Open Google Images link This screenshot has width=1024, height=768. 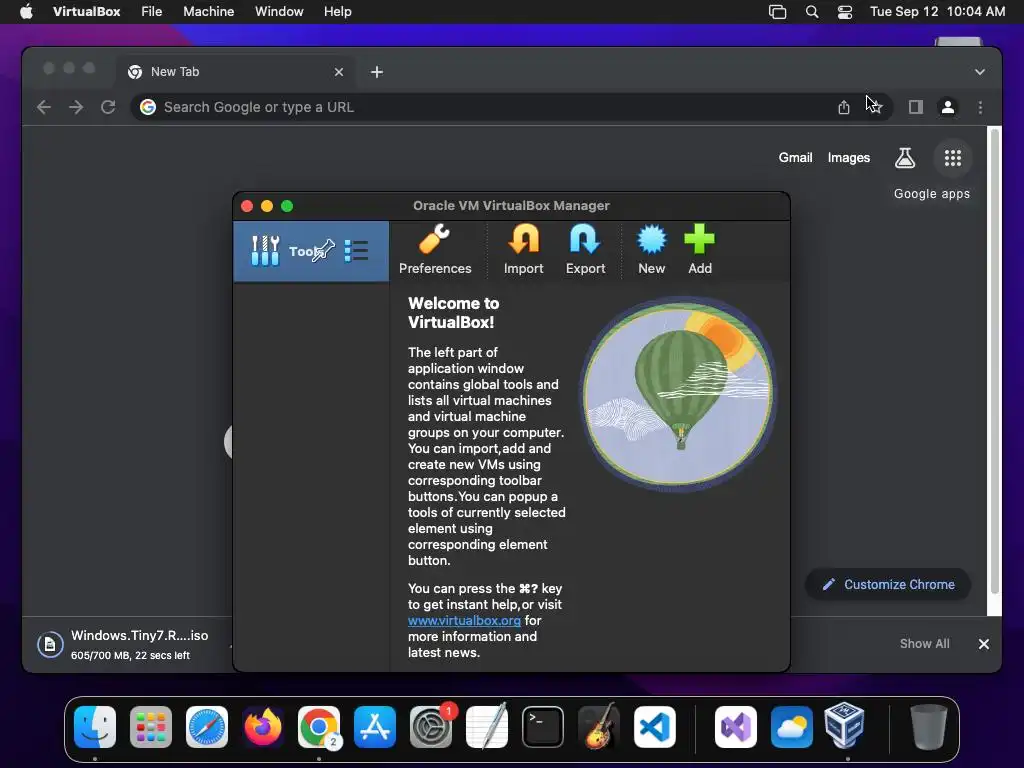848,157
